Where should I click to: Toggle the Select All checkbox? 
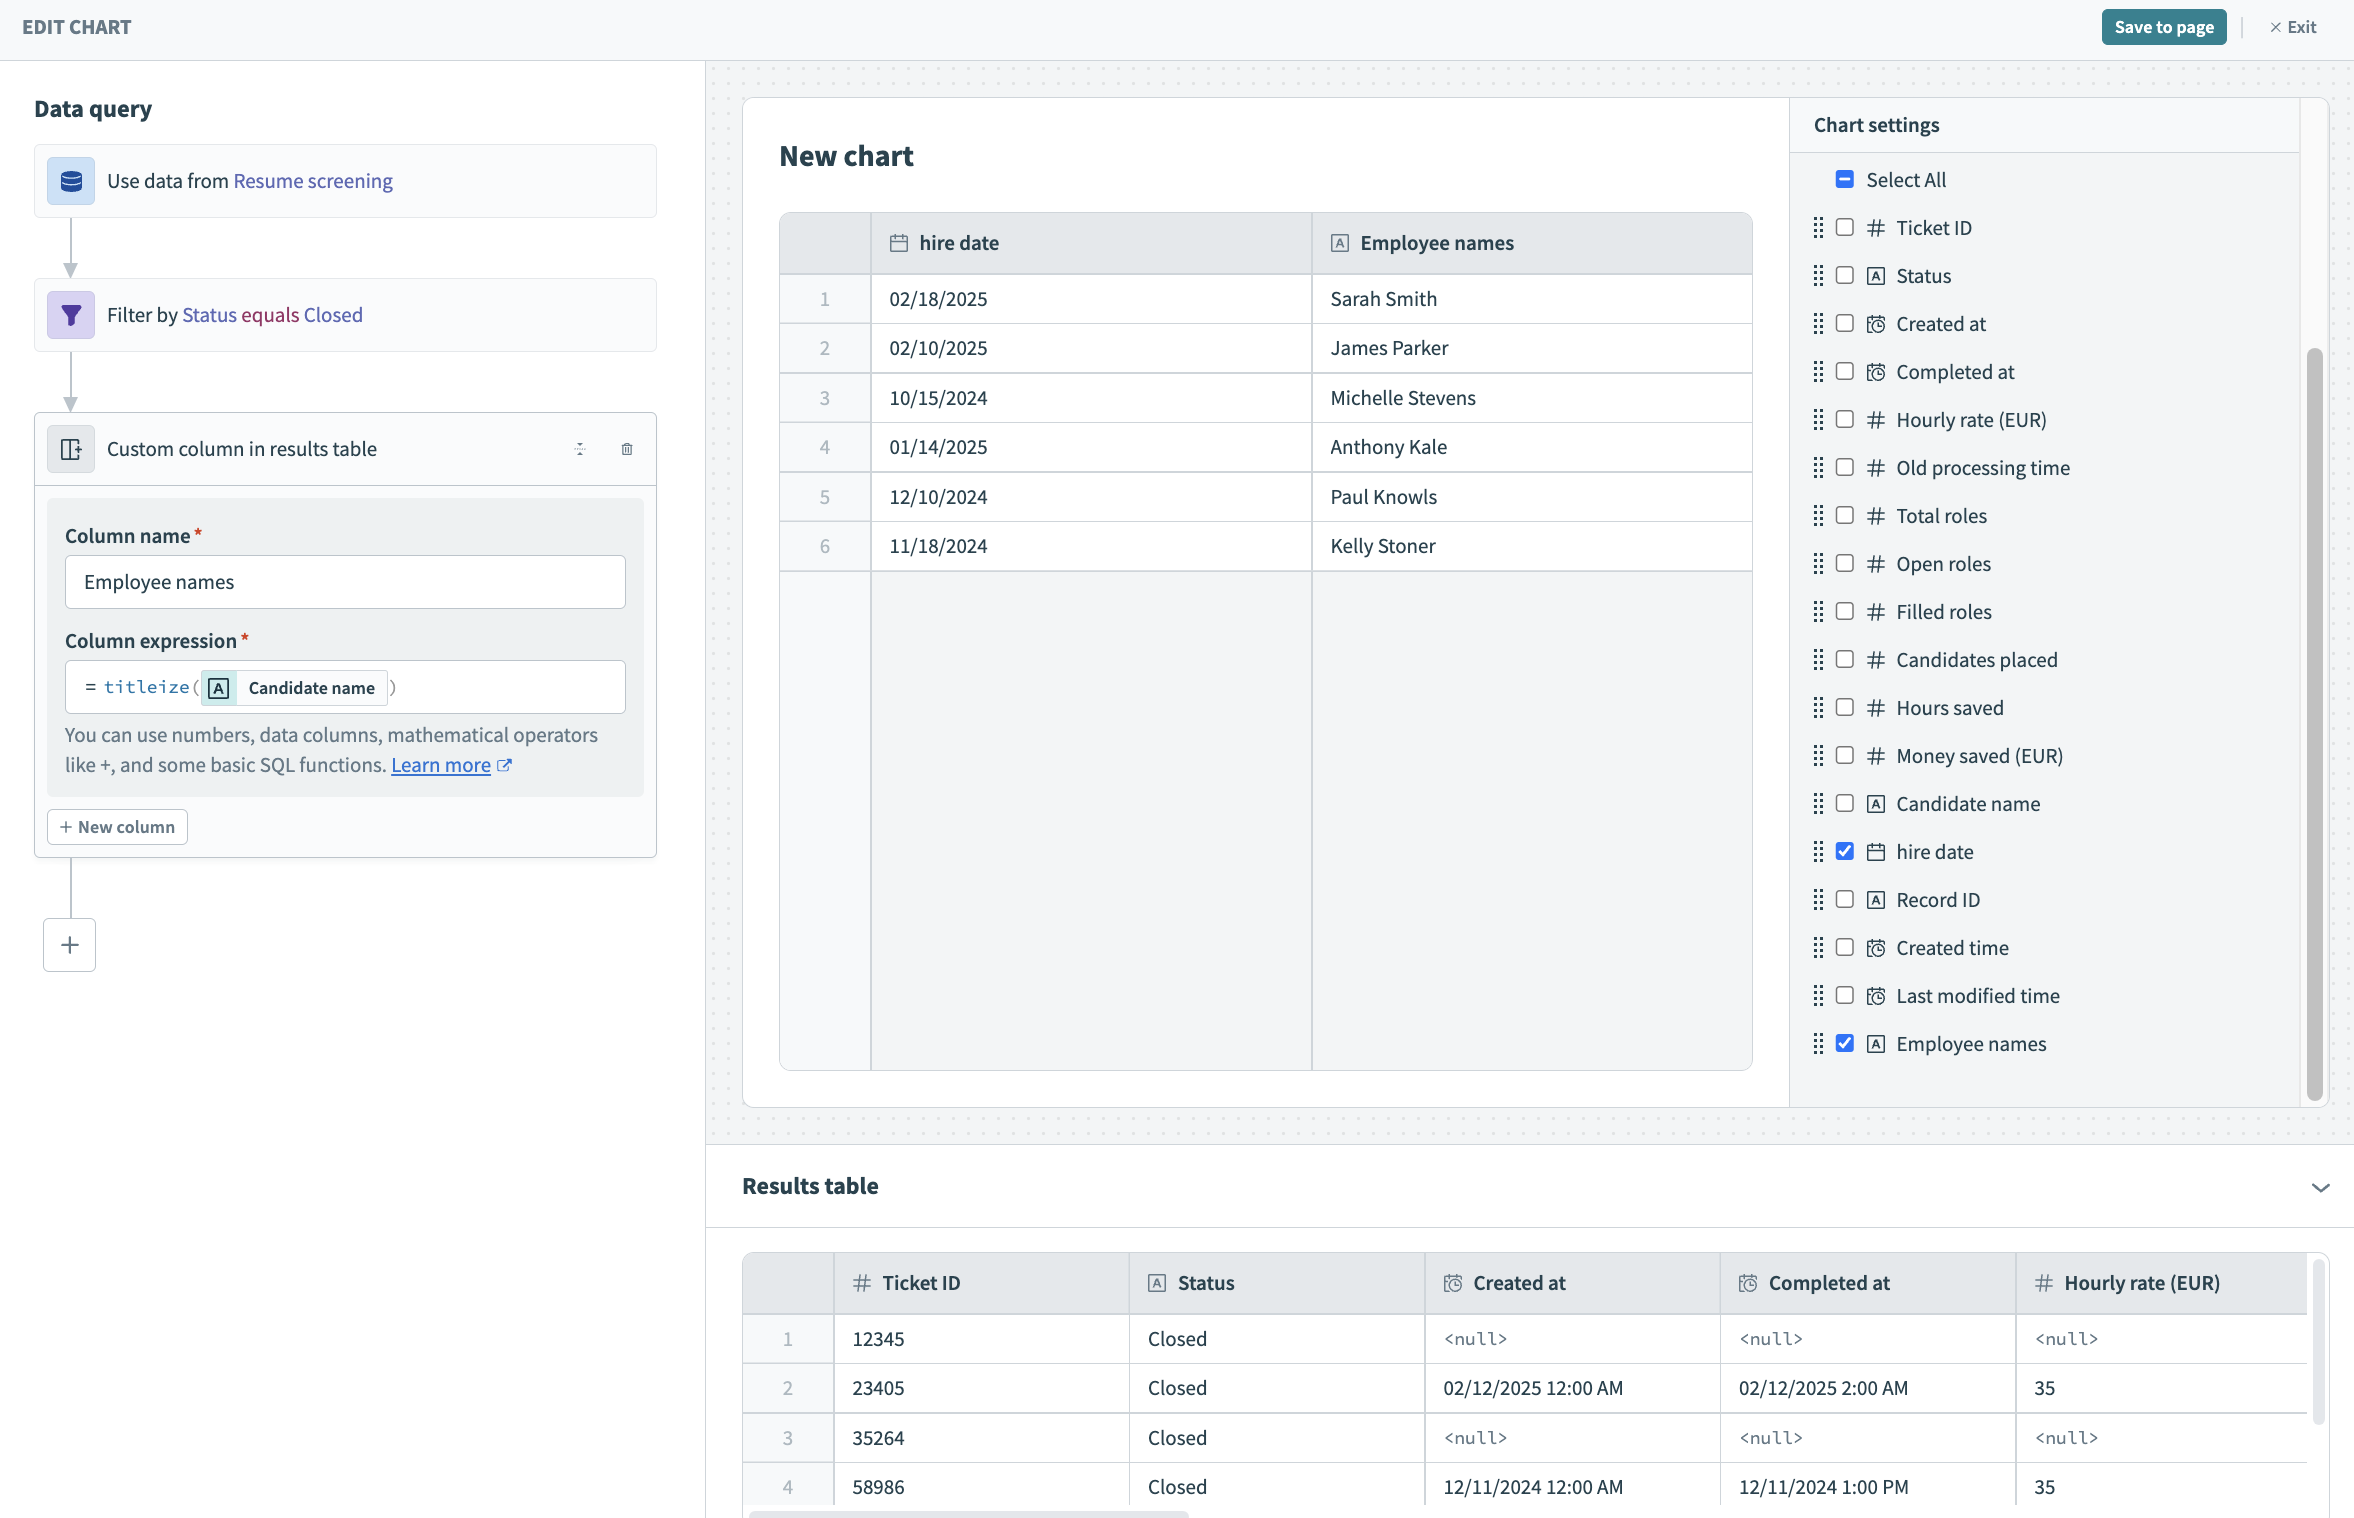pyautogui.click(x=1845, y=180)
